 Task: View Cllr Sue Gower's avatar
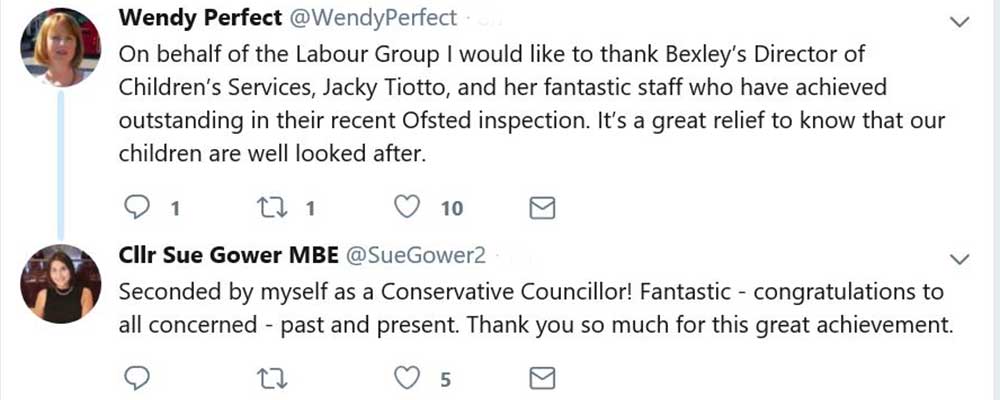(x=60, y=283)
